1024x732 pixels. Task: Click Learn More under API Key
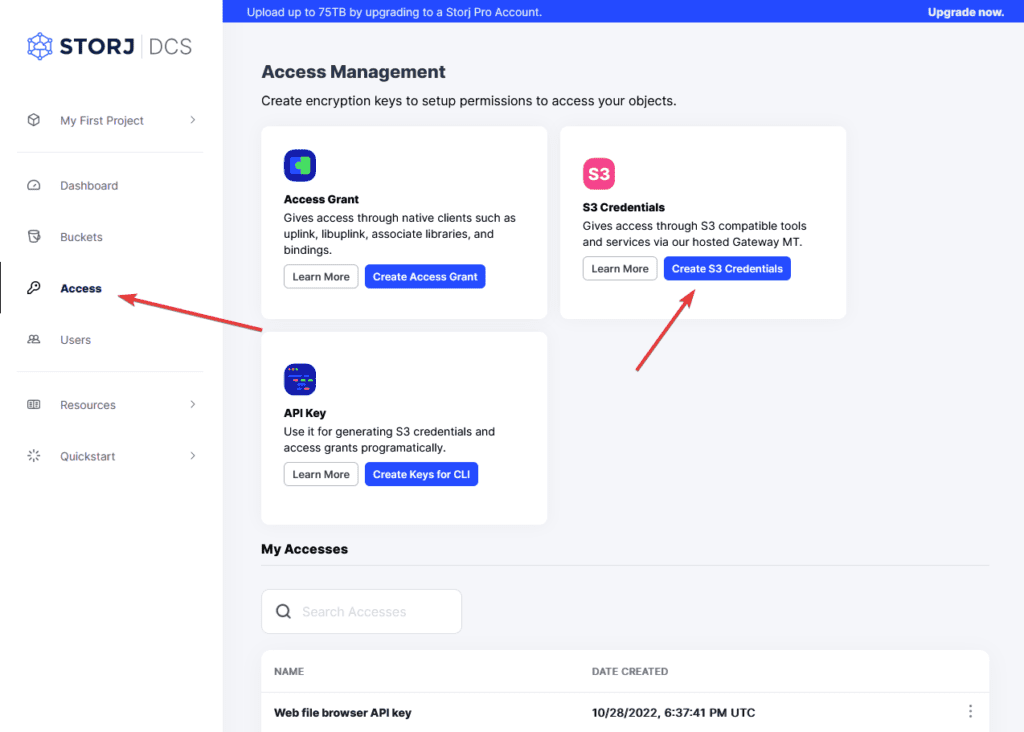(x=321, y=474)
